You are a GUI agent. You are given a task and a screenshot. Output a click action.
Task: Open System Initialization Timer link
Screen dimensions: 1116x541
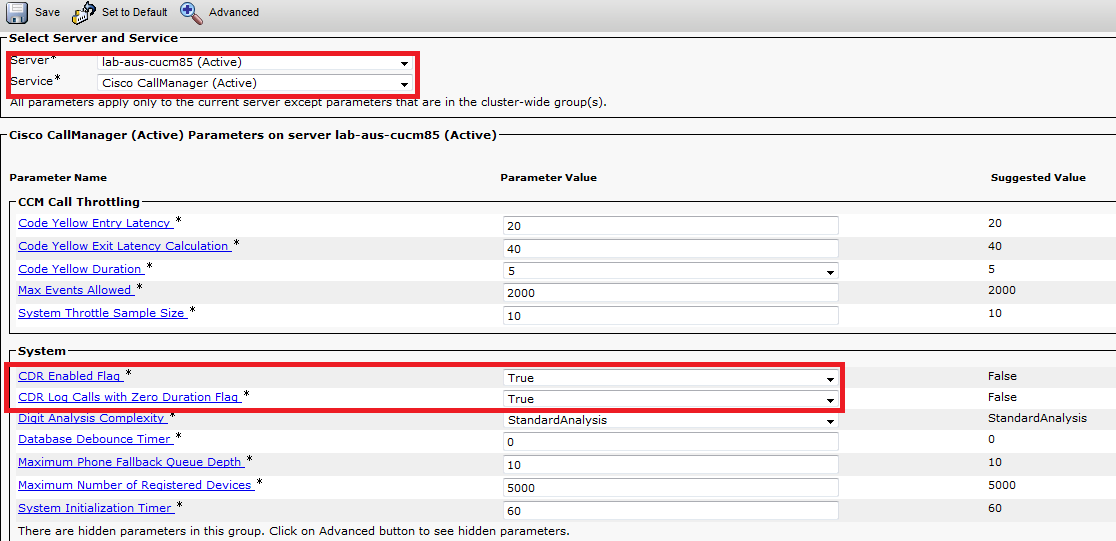[95, 508]
